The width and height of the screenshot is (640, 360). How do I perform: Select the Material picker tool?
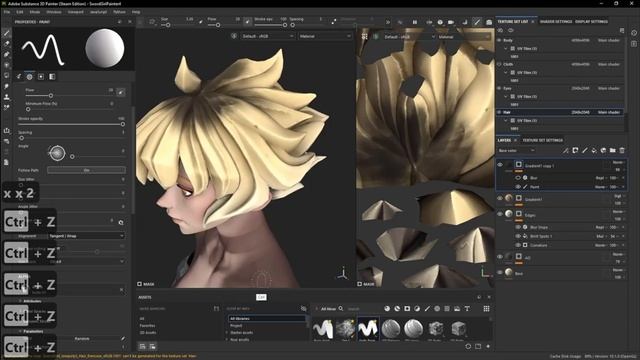coord(7,107)
